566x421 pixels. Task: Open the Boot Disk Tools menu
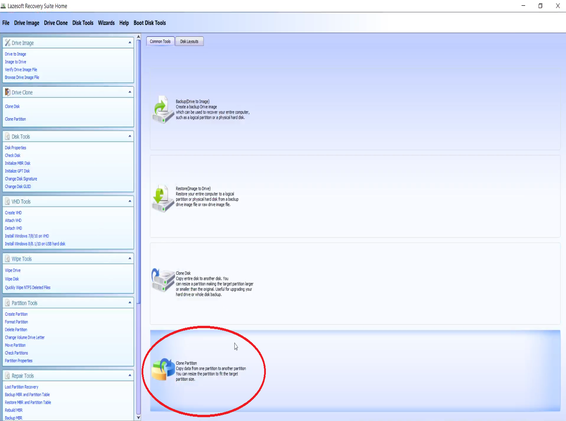149,23
